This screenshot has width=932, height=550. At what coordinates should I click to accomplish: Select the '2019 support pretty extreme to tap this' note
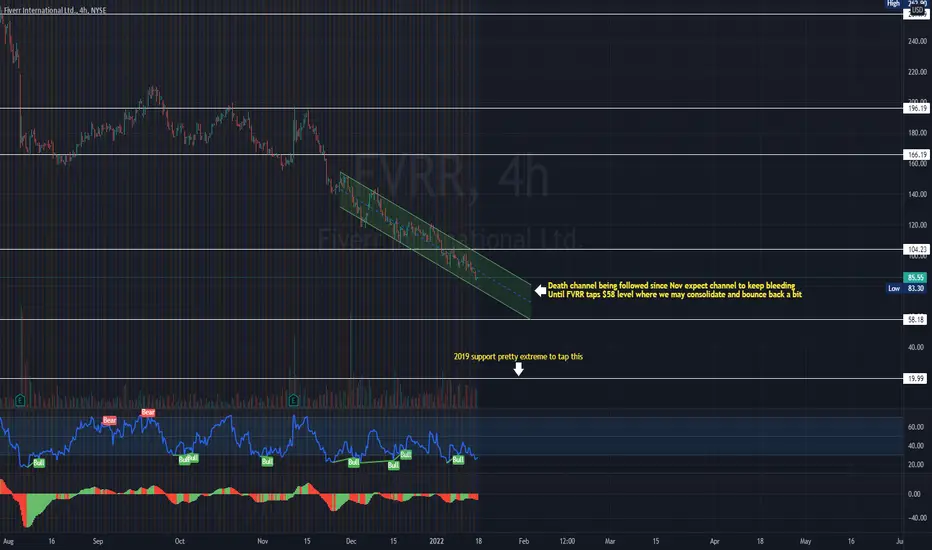click(518, 357)
